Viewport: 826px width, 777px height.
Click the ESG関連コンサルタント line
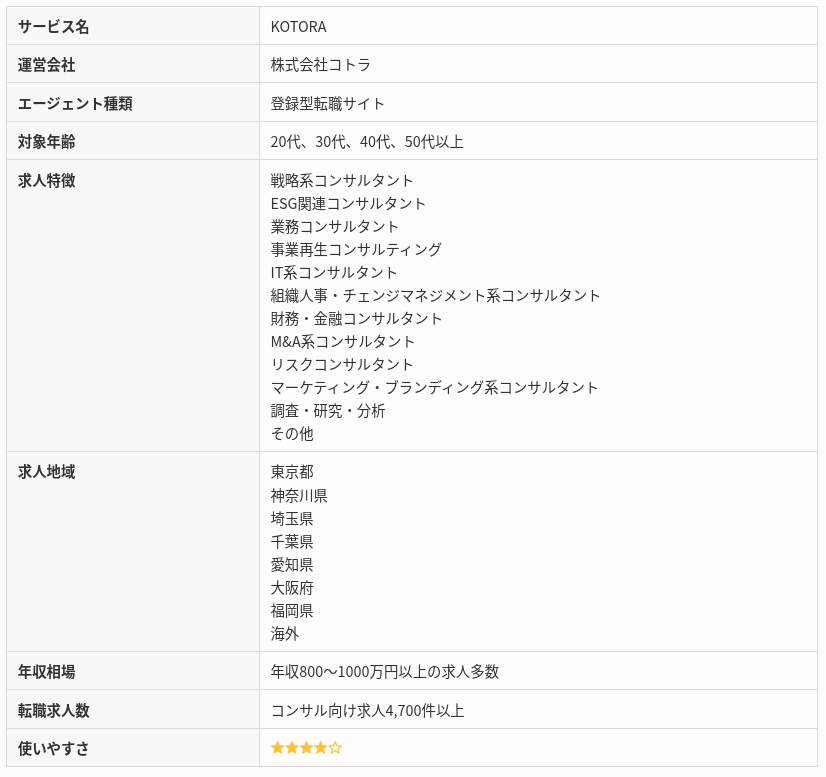click(348, 204)
